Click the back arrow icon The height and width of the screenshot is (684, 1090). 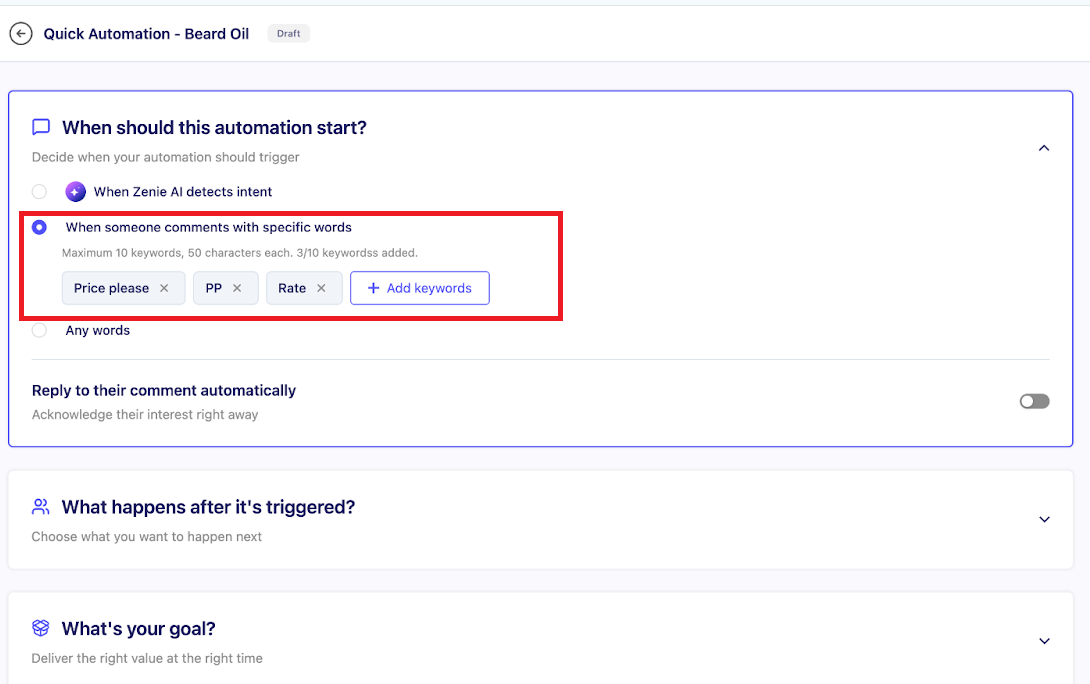(x=21, y=34)
